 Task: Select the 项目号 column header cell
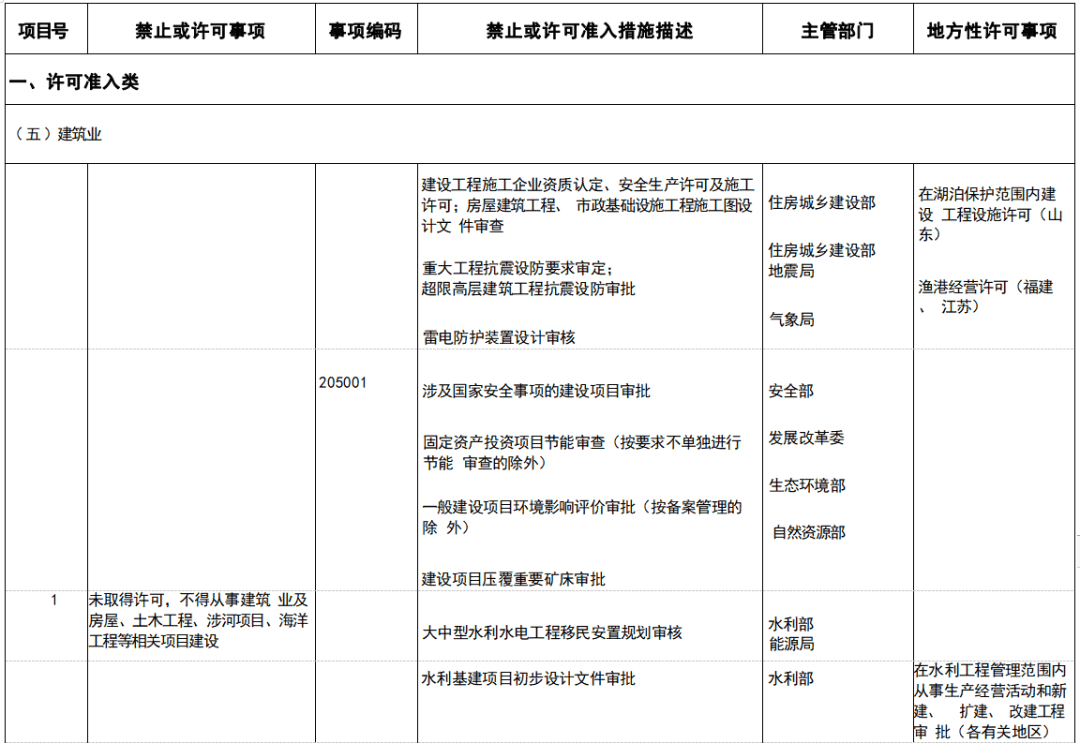tap(44, 29)
